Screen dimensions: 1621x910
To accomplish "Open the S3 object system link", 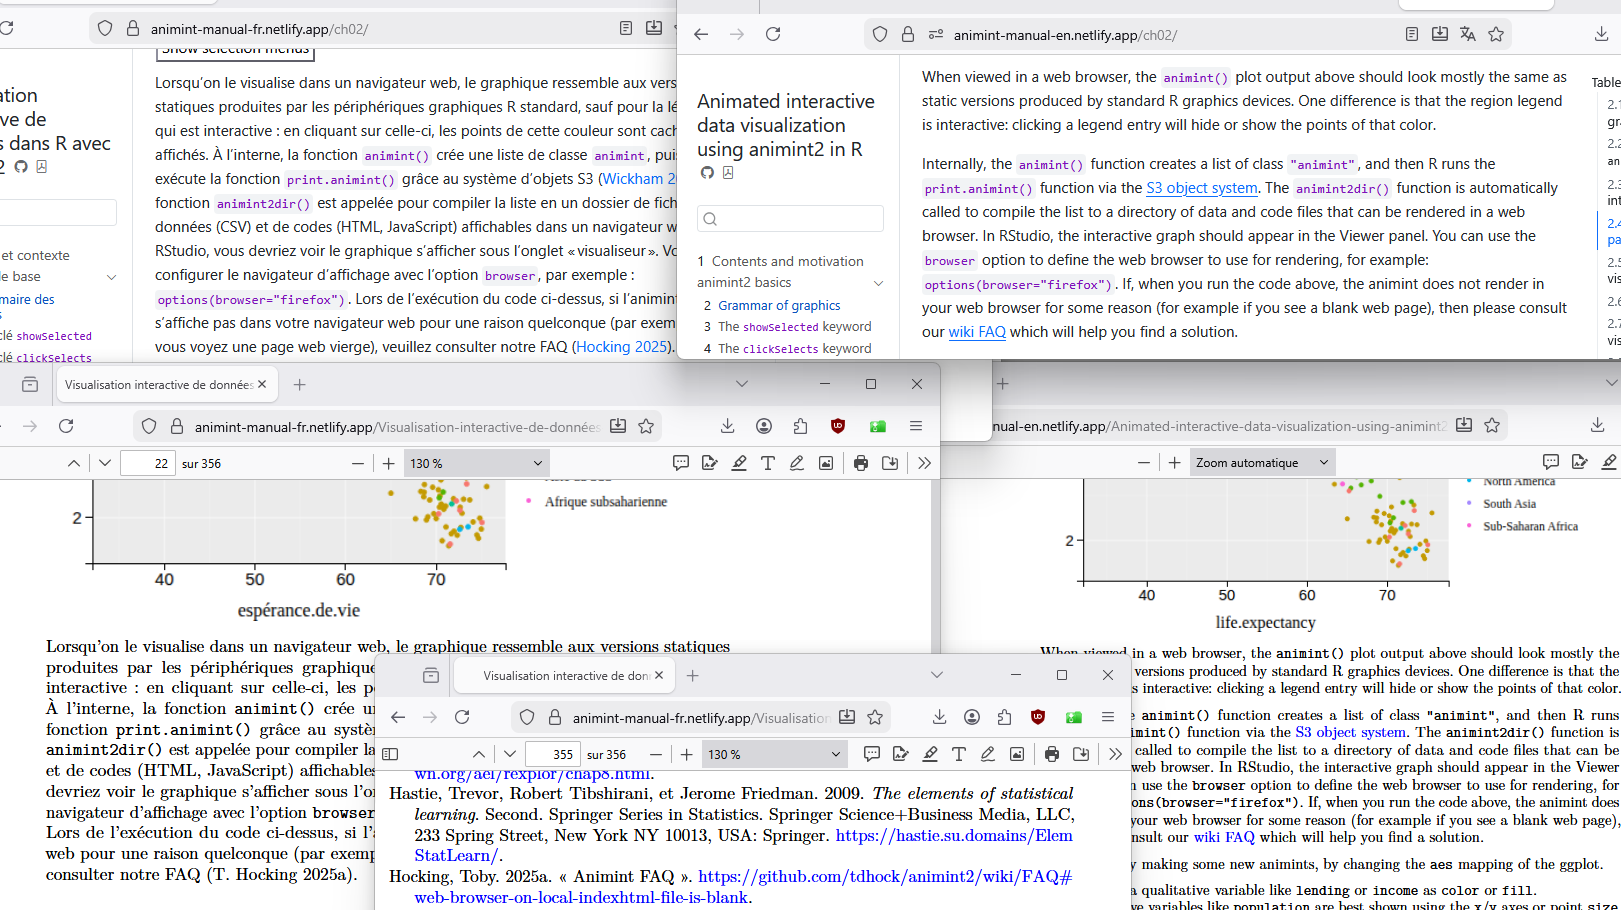I will (1201, 188).
